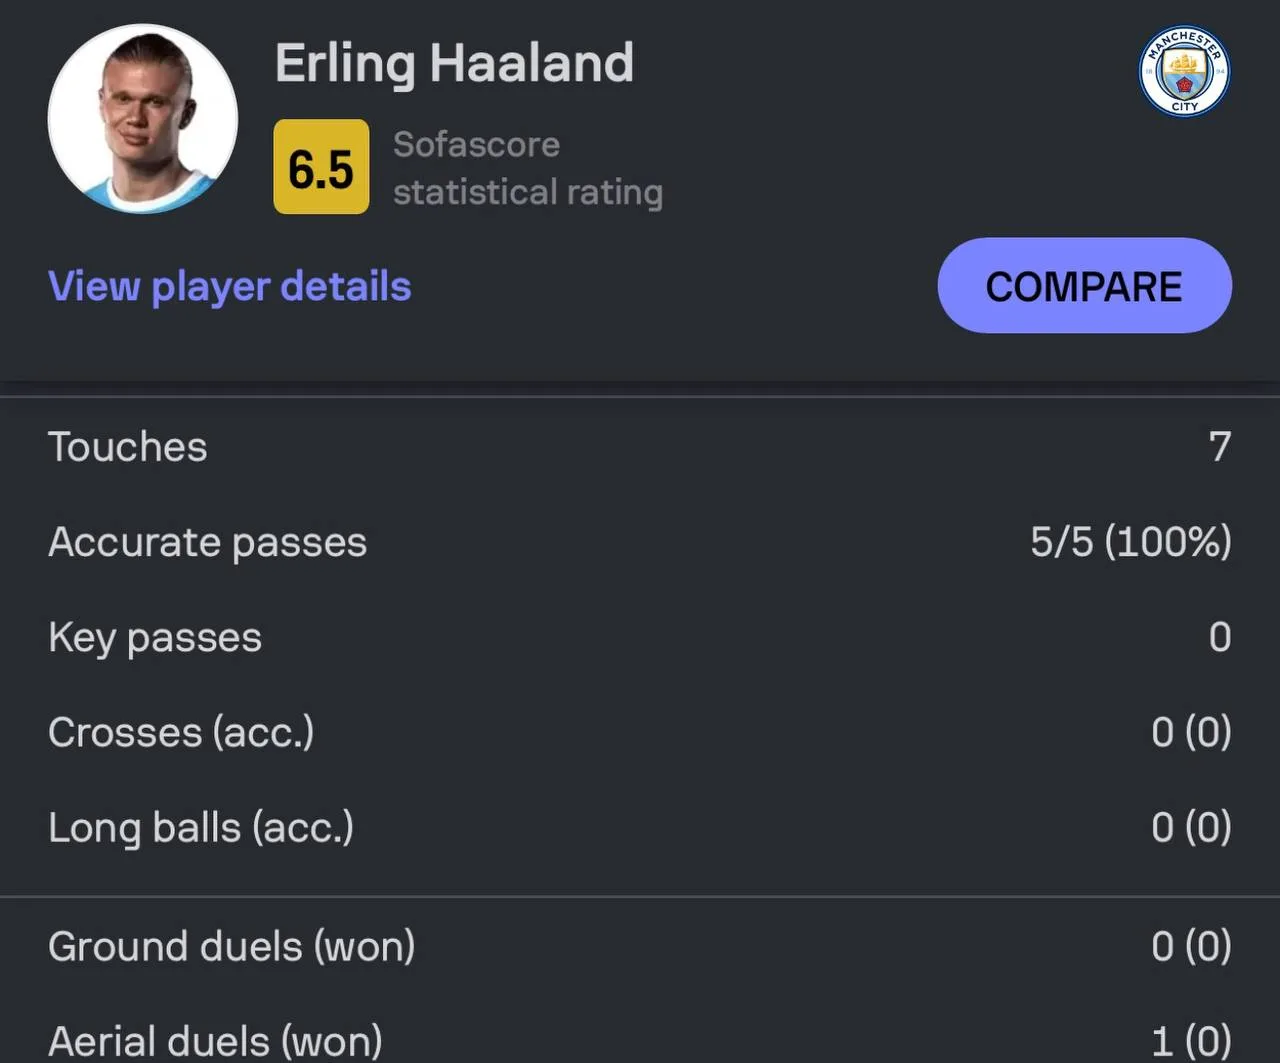Click the Long balls value 0 (0)
This screenshot has width=1280, height=1063.
(x=1191, y=828)
